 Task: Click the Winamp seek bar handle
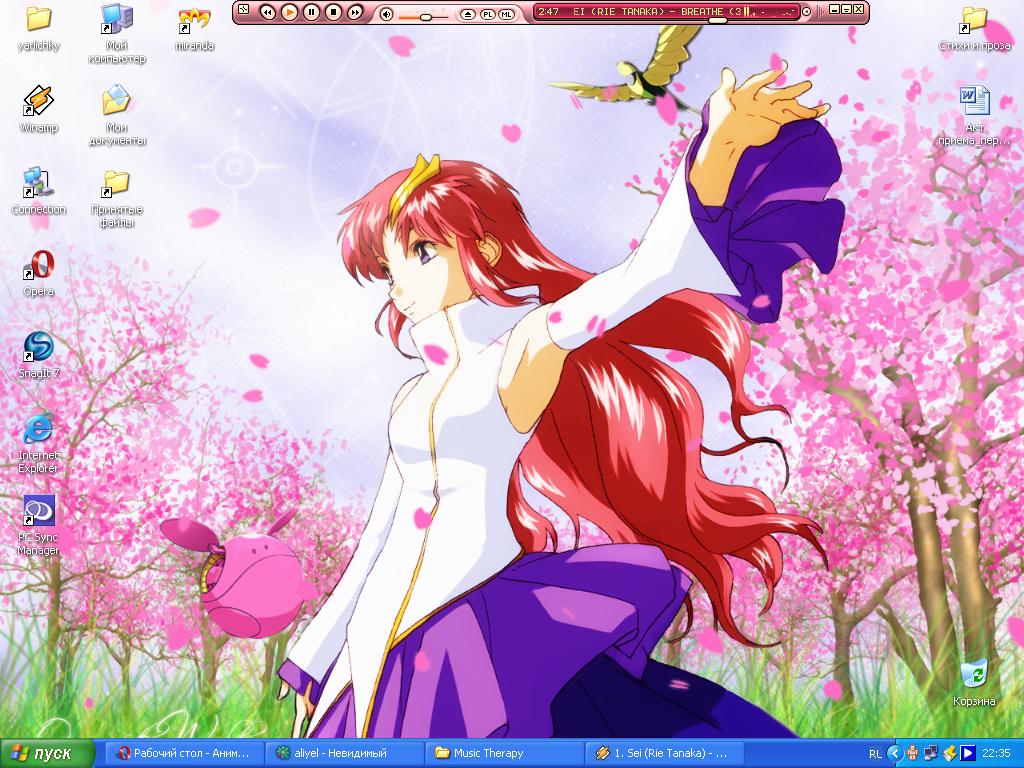pos(717,21)
